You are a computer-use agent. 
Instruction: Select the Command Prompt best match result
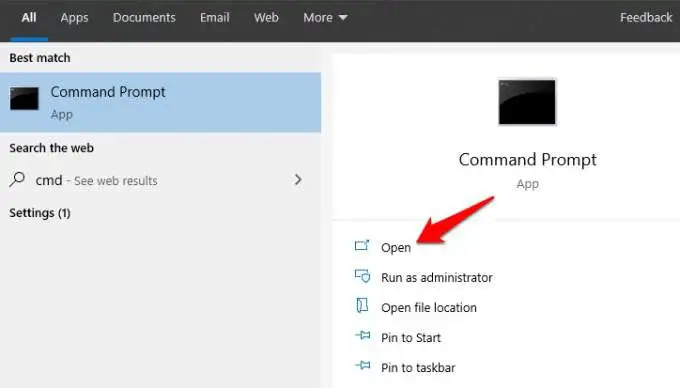pos(160,102)
